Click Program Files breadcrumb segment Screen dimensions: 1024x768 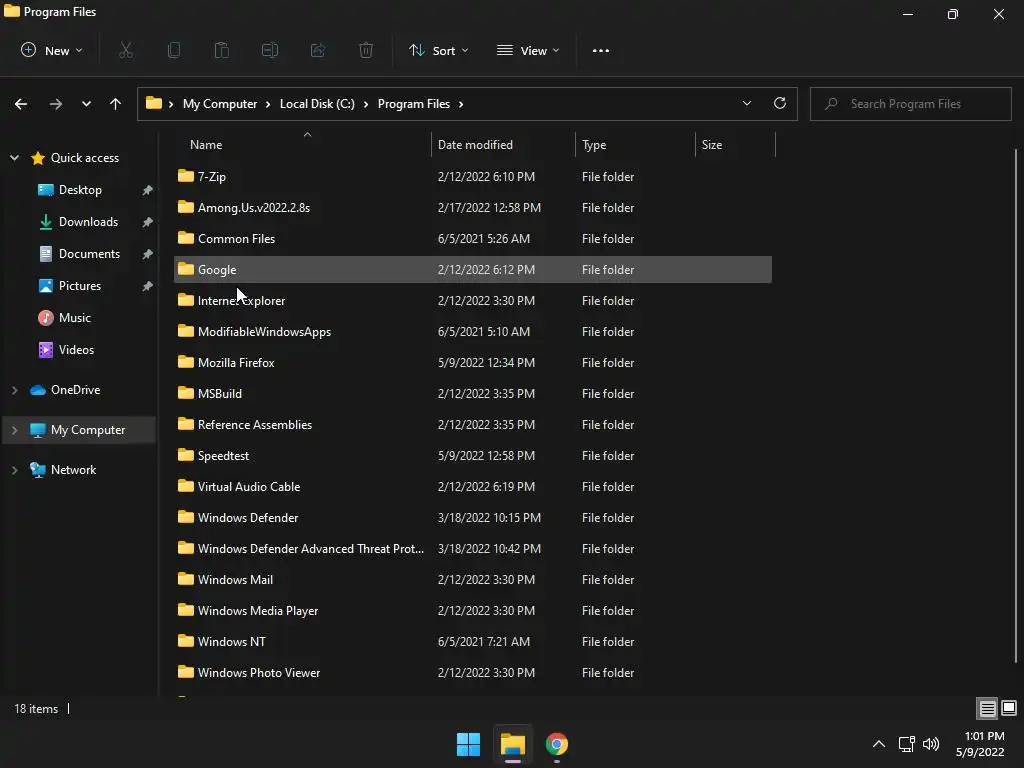414,104
